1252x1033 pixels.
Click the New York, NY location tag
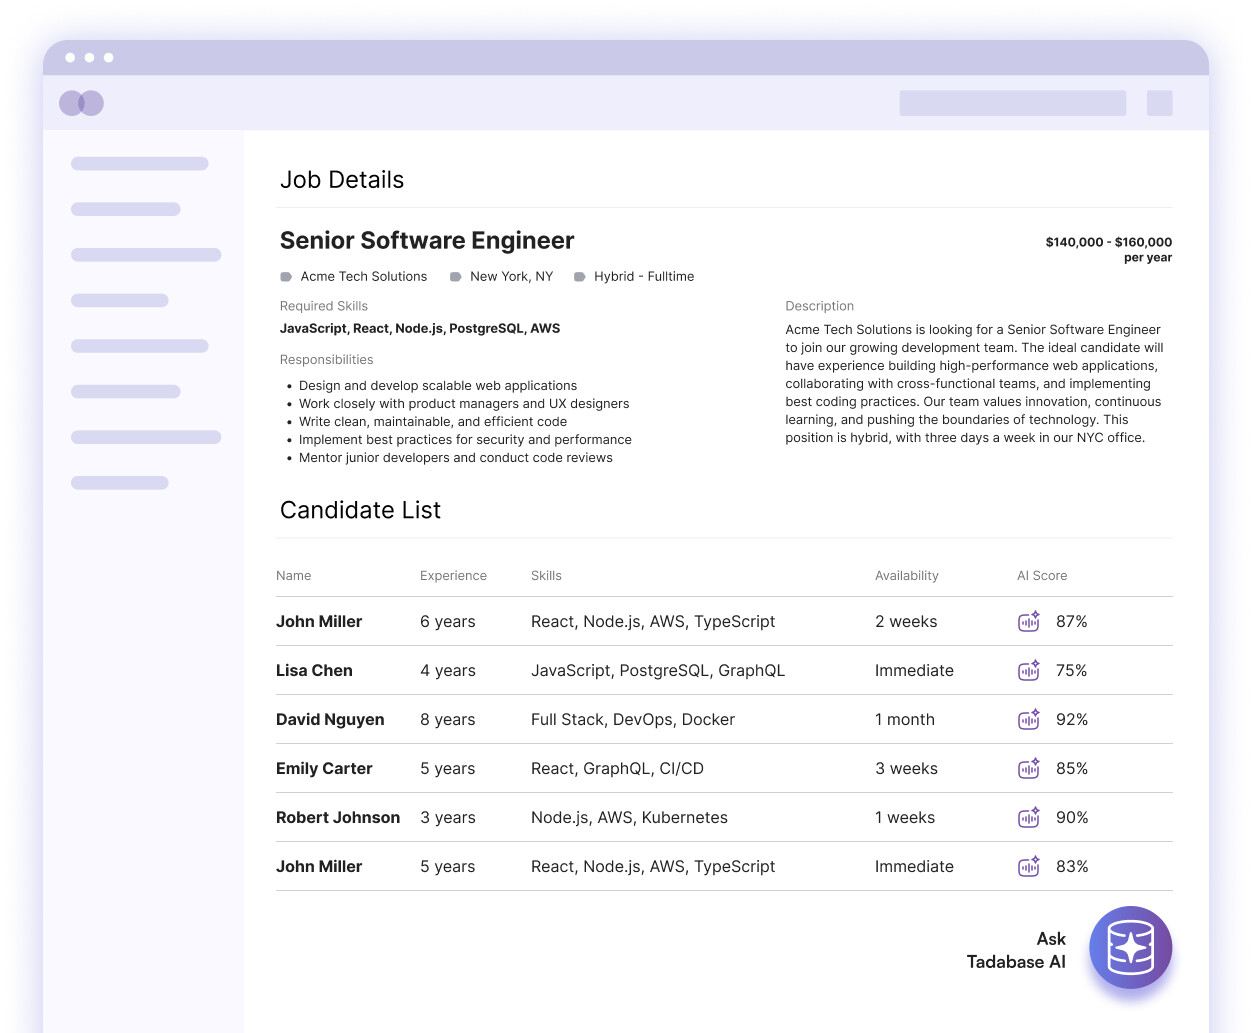(x=501, y=276)
